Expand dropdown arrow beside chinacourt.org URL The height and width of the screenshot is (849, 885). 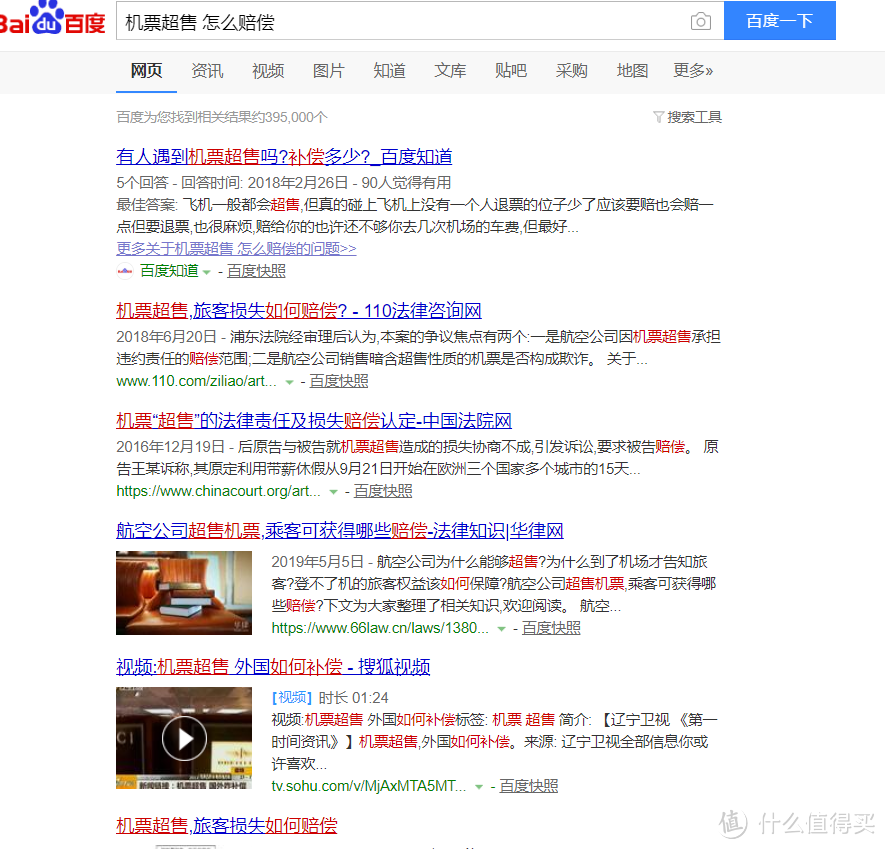coord(334,493)
